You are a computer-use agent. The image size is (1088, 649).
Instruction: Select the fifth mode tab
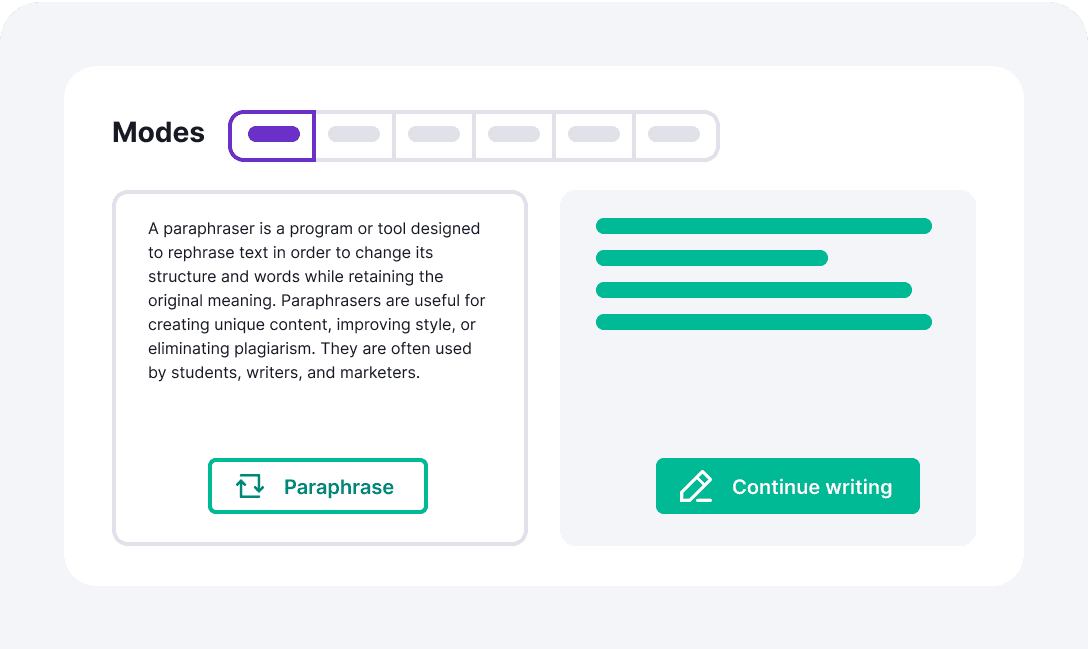pos(594,135)
